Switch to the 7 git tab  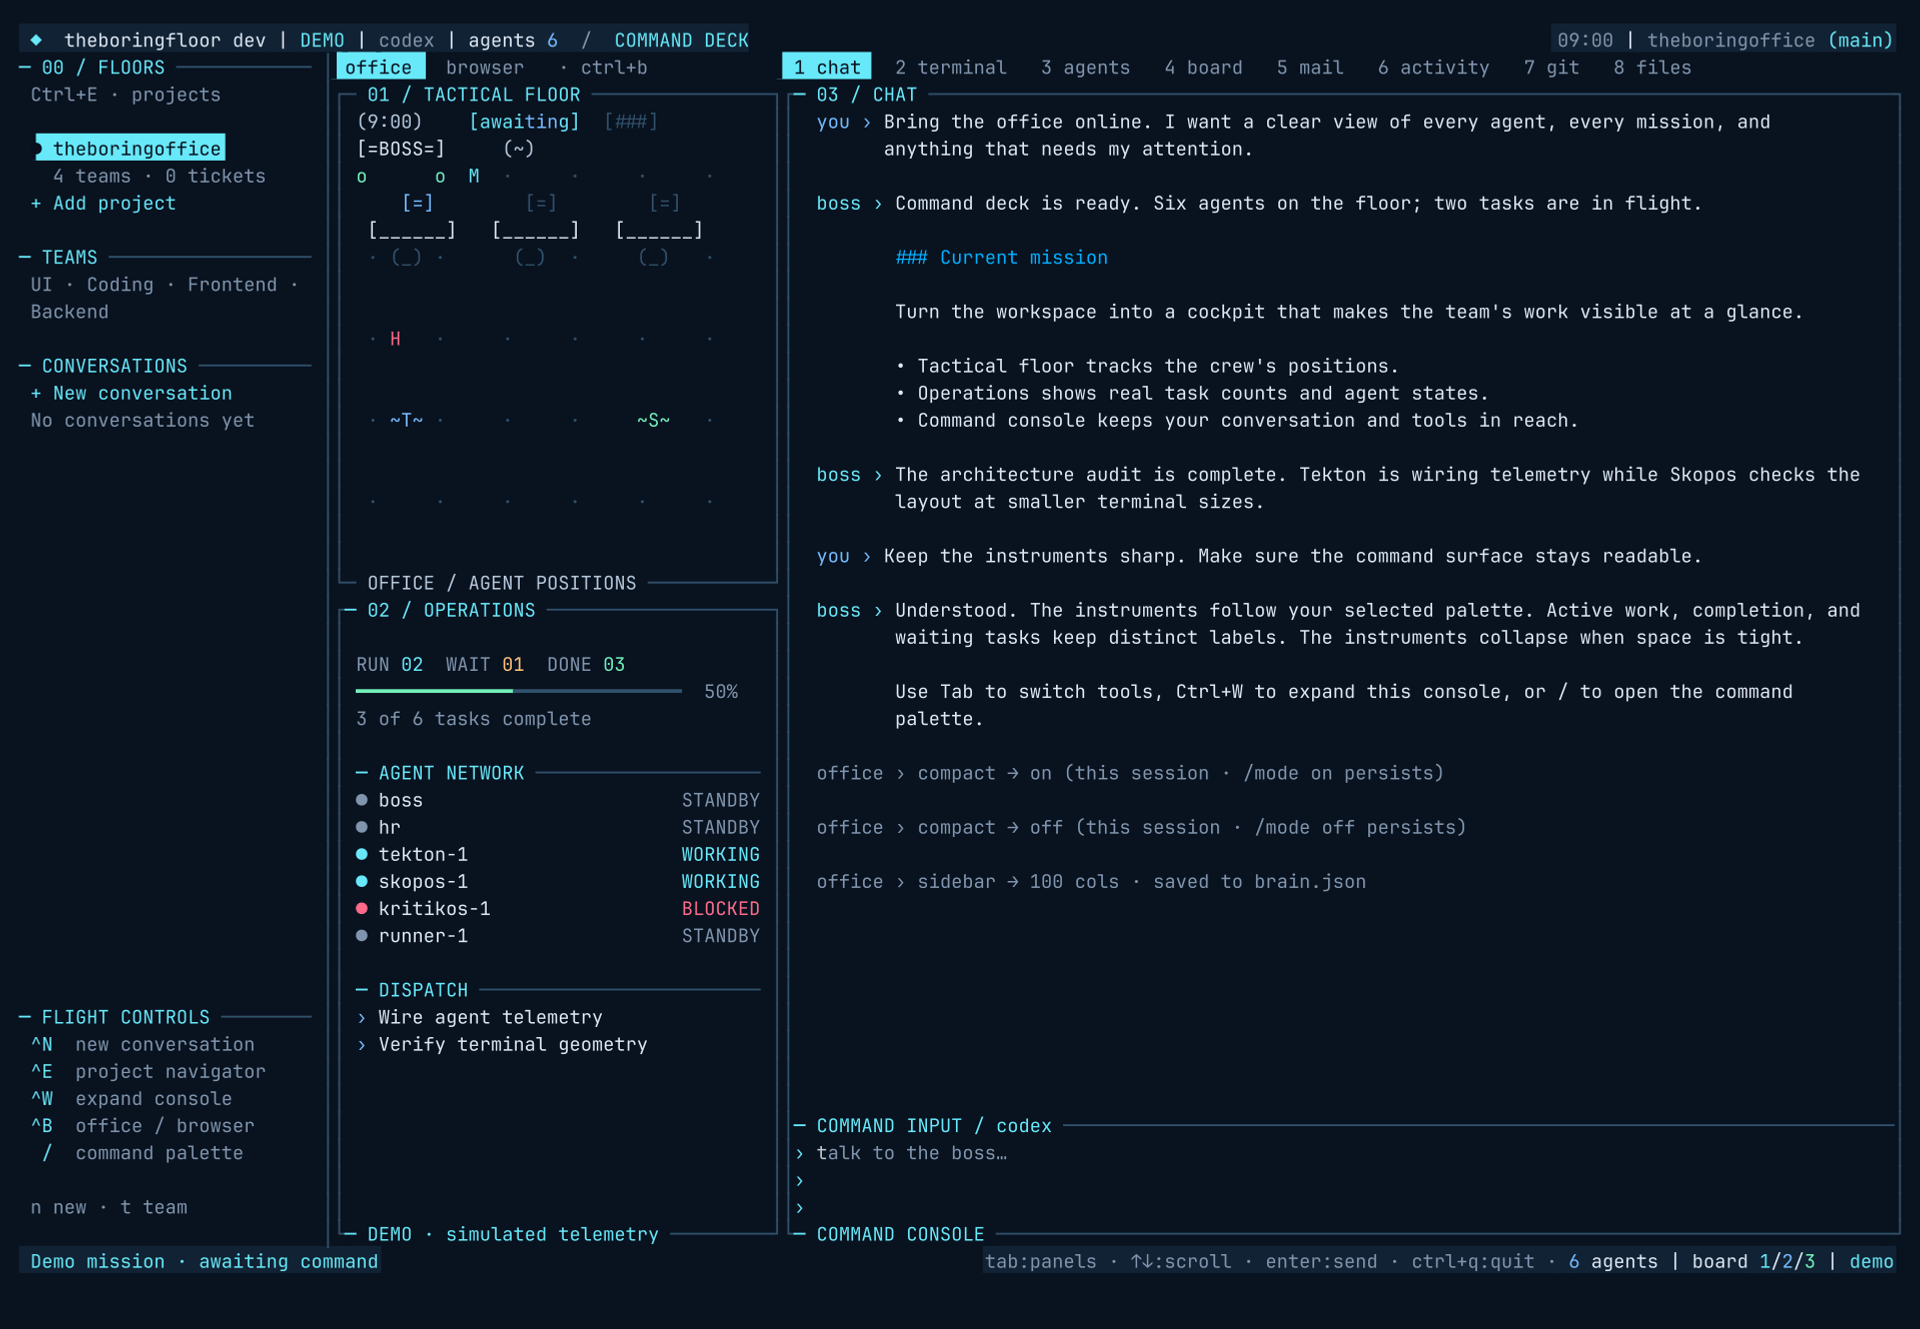tap(1551, 67)
